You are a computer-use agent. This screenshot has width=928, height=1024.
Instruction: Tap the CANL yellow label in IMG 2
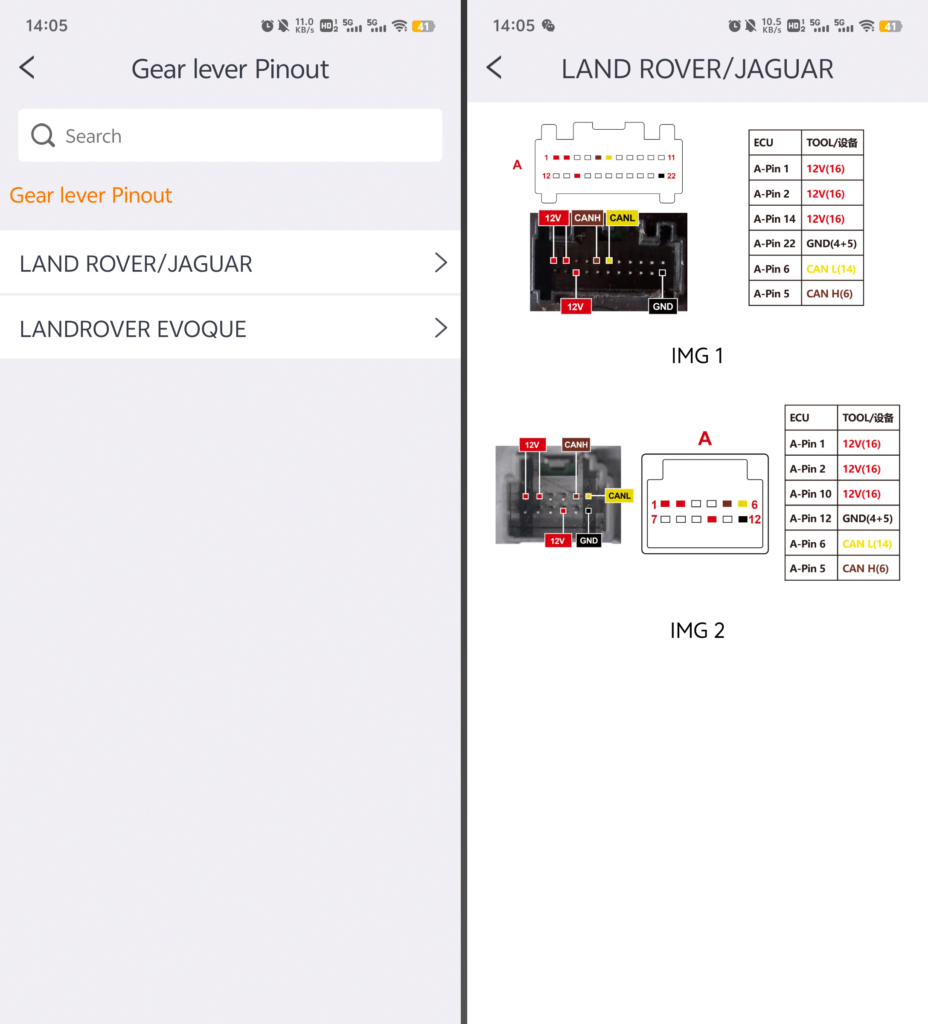click(619, 496)
